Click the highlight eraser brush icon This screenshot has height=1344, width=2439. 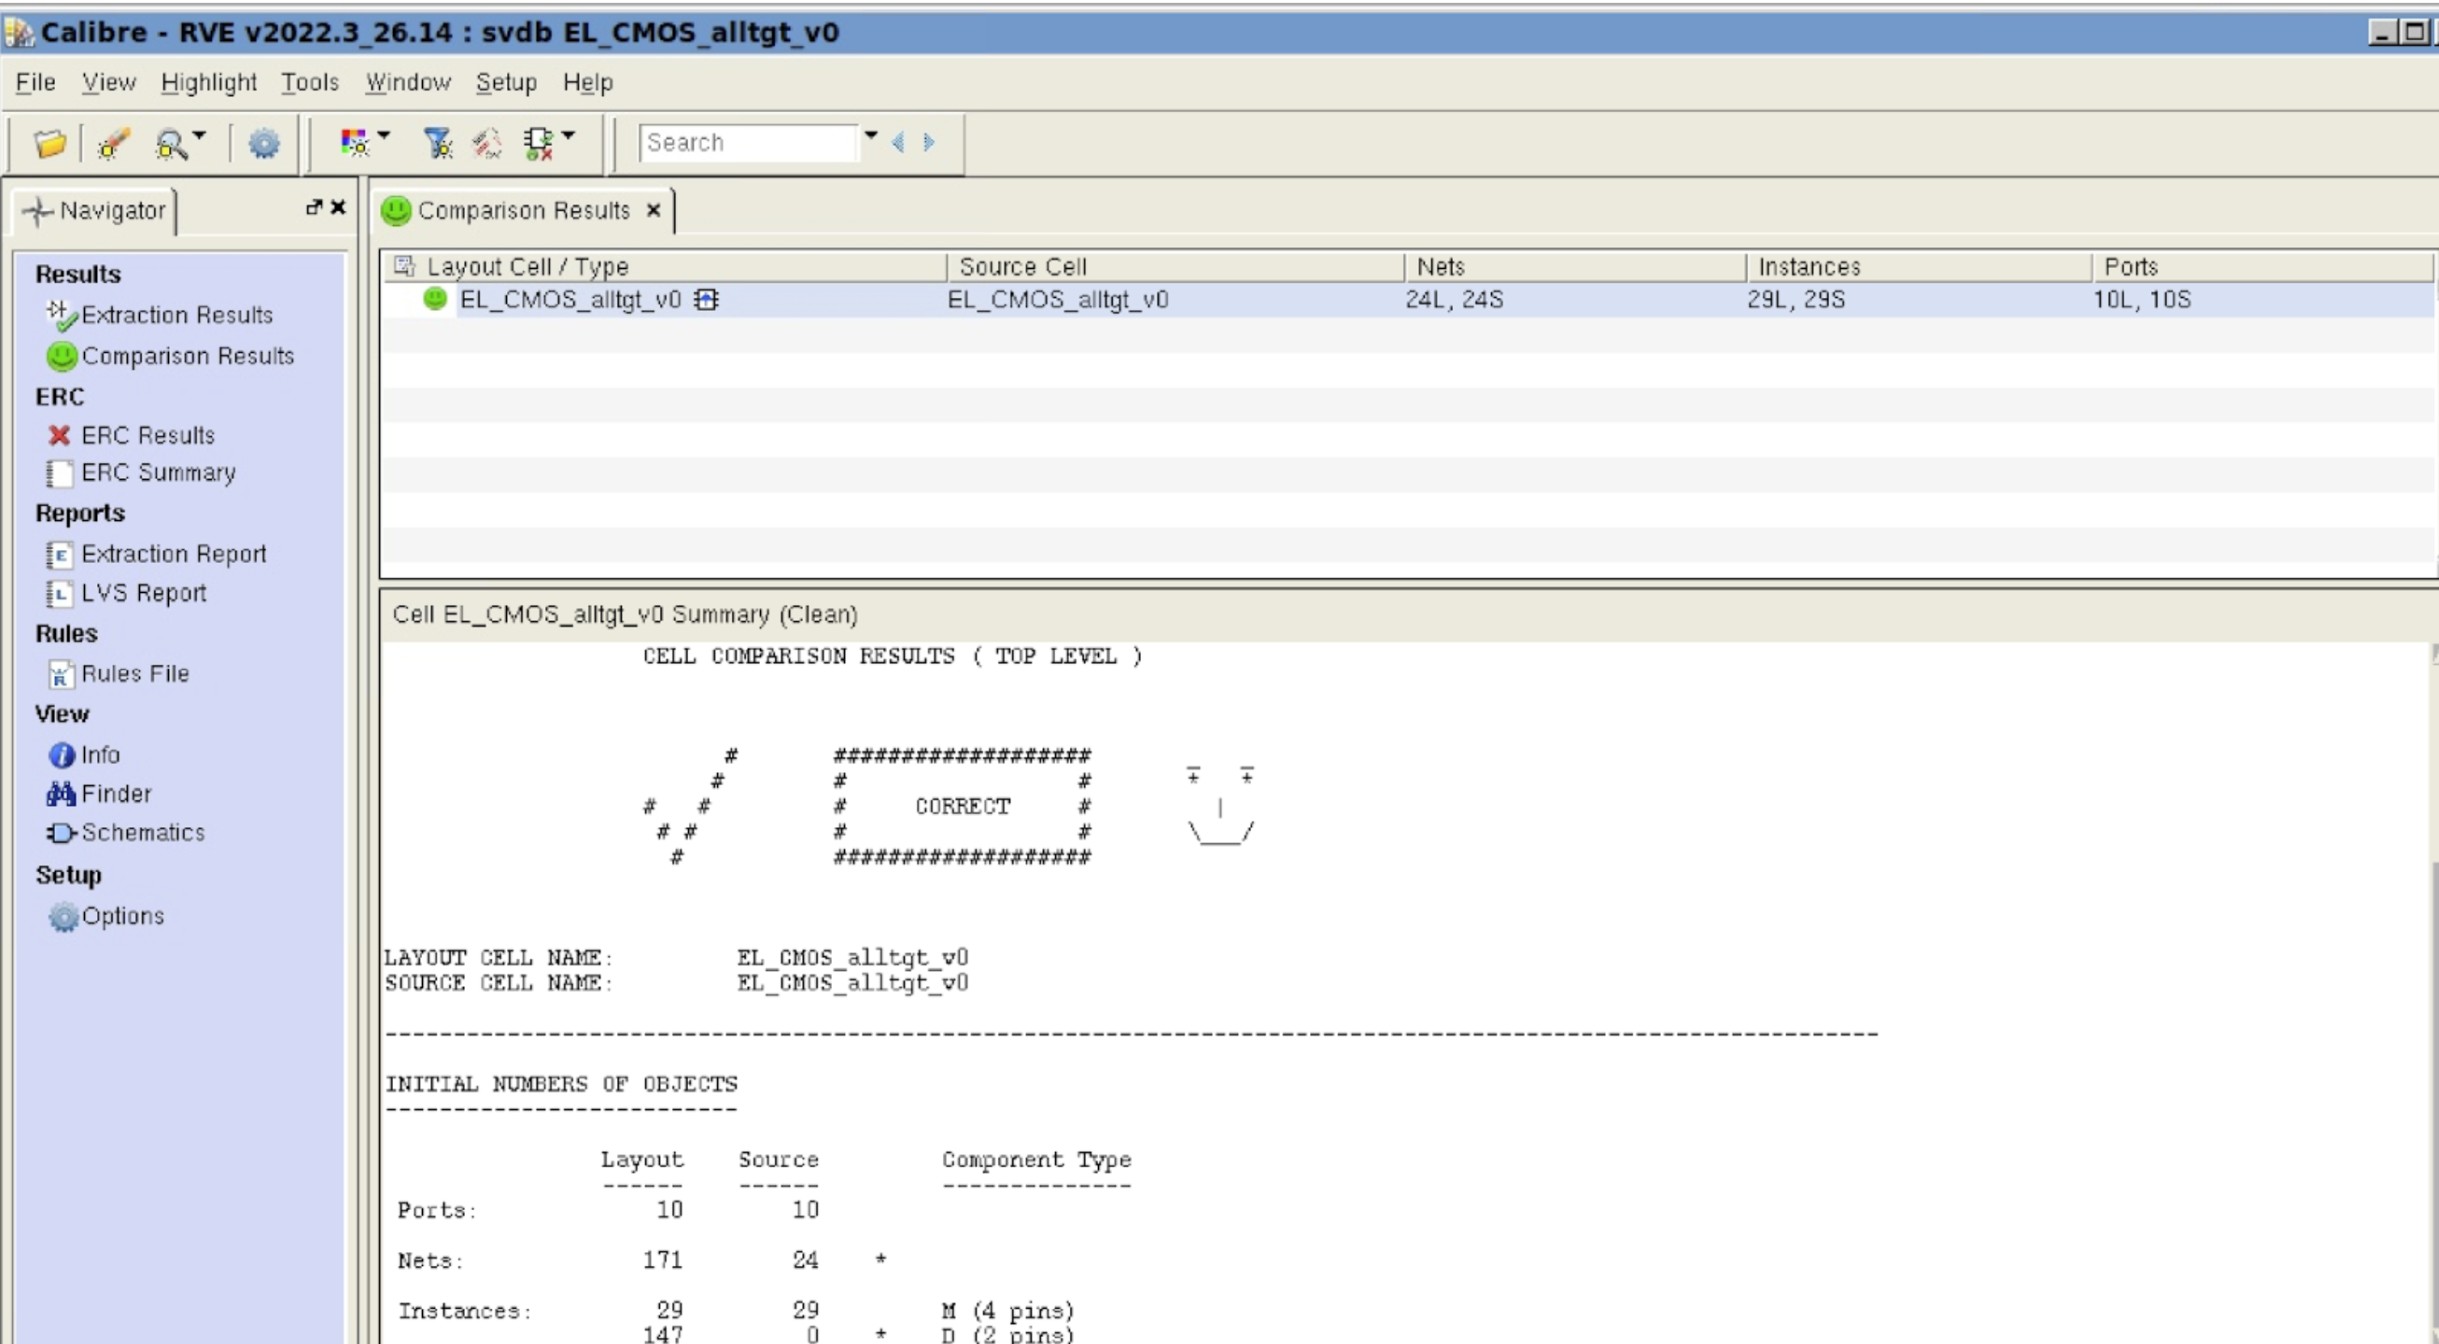113,144
